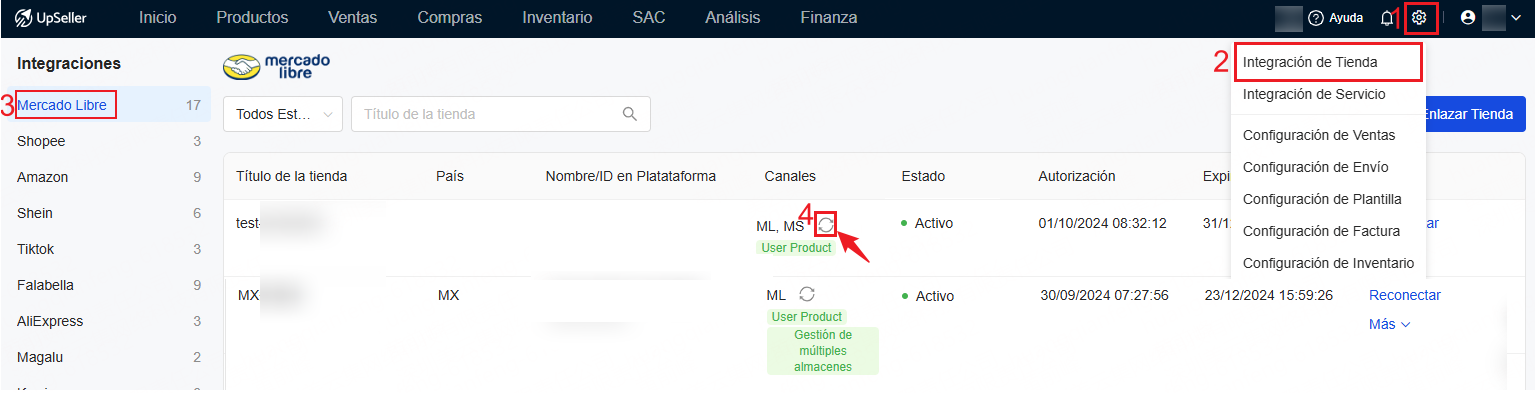This screenshot has height=393, width=1535.
Task: Select Shopee in Integraciones list
Action: 105,141
